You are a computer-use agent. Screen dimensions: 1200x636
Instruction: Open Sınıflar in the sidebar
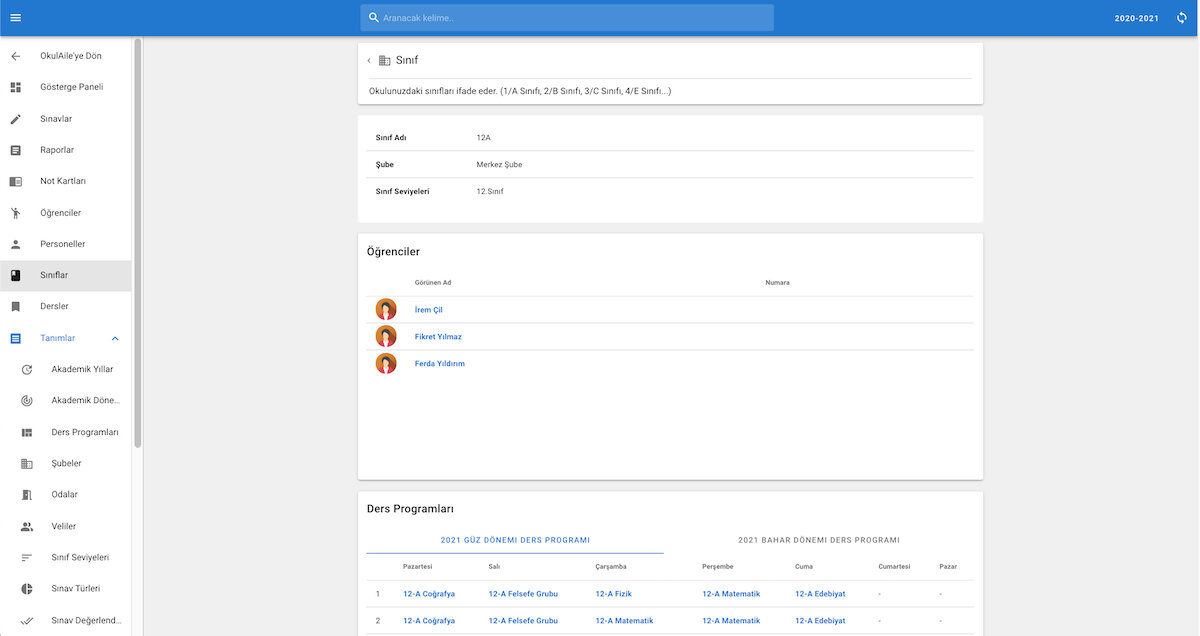[65, 275]
